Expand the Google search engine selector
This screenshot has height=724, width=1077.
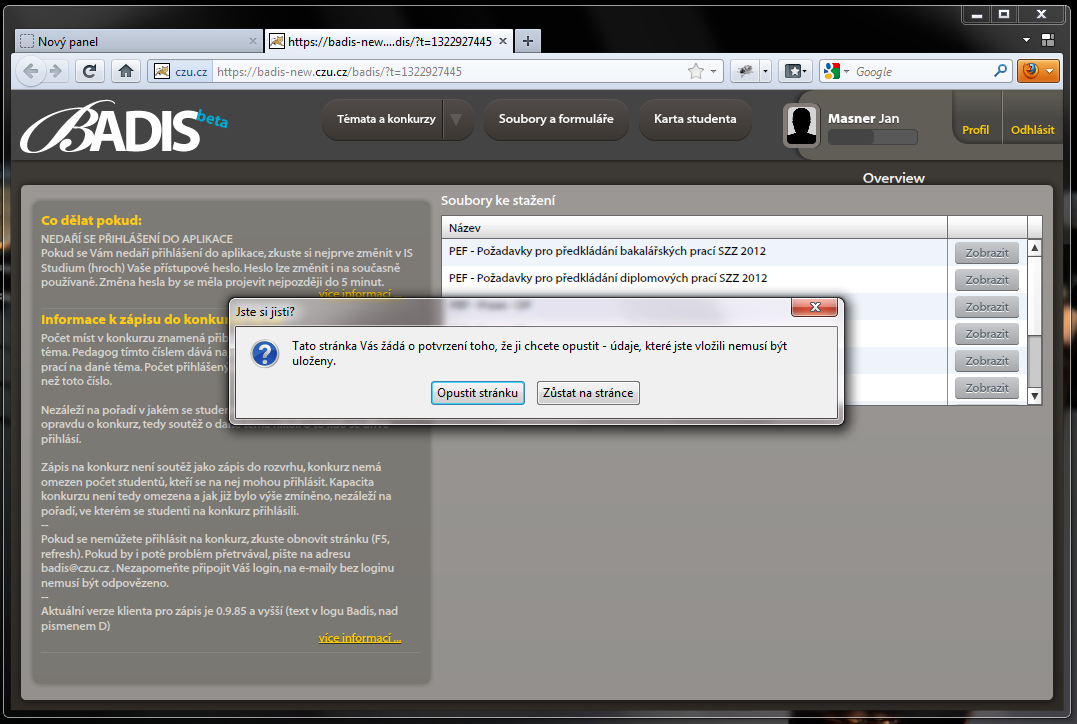coord(836,71)
